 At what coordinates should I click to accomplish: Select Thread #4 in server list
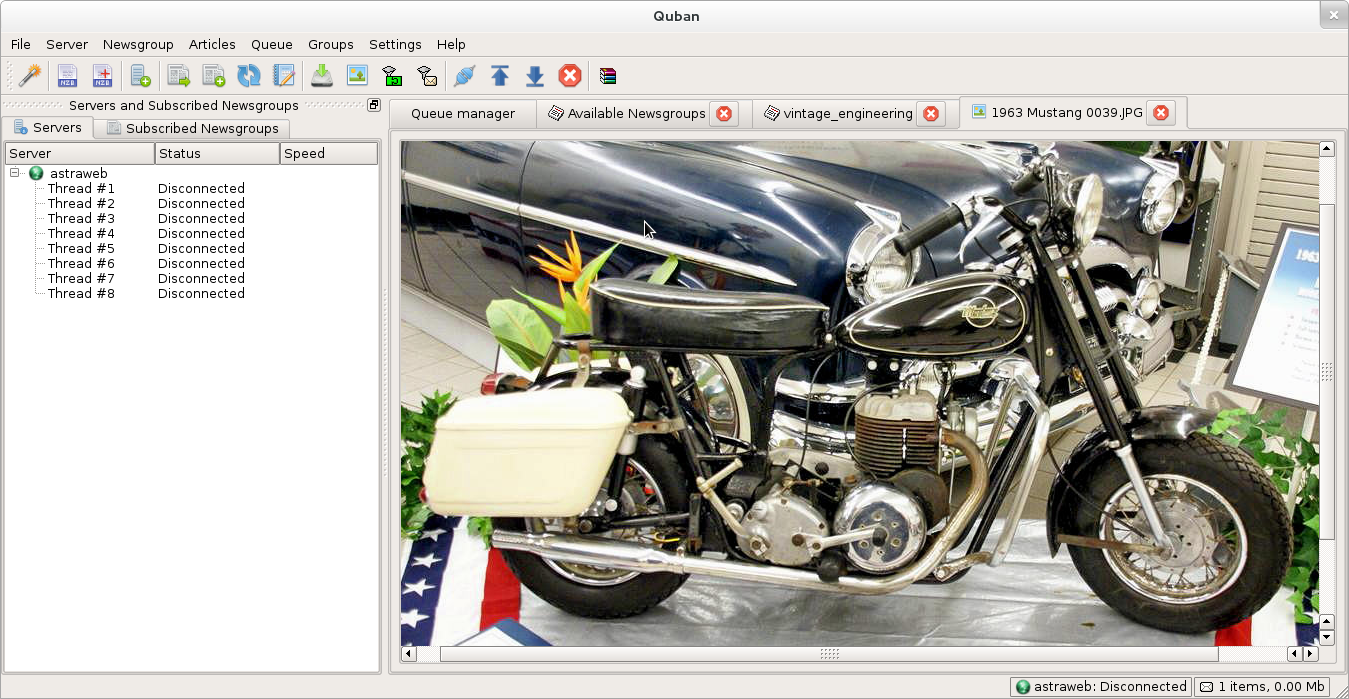click(x=81, y=233)
